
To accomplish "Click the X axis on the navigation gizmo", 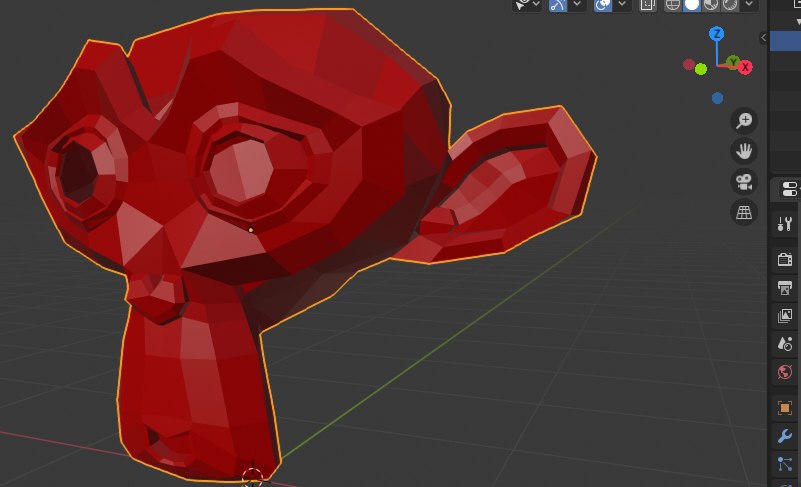I will [745, 67].
